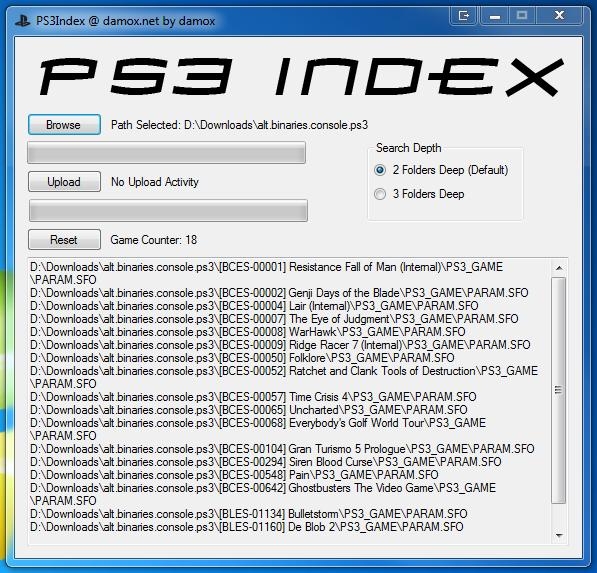Screen dimensions: 597x573
Task: Click the scan progress bar below Browse
Action: pyautogui.click(x=166, y=153)
